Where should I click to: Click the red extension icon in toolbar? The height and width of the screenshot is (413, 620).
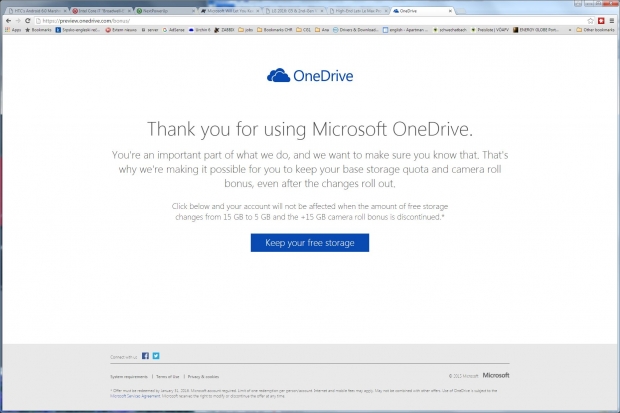coord(602,19)
